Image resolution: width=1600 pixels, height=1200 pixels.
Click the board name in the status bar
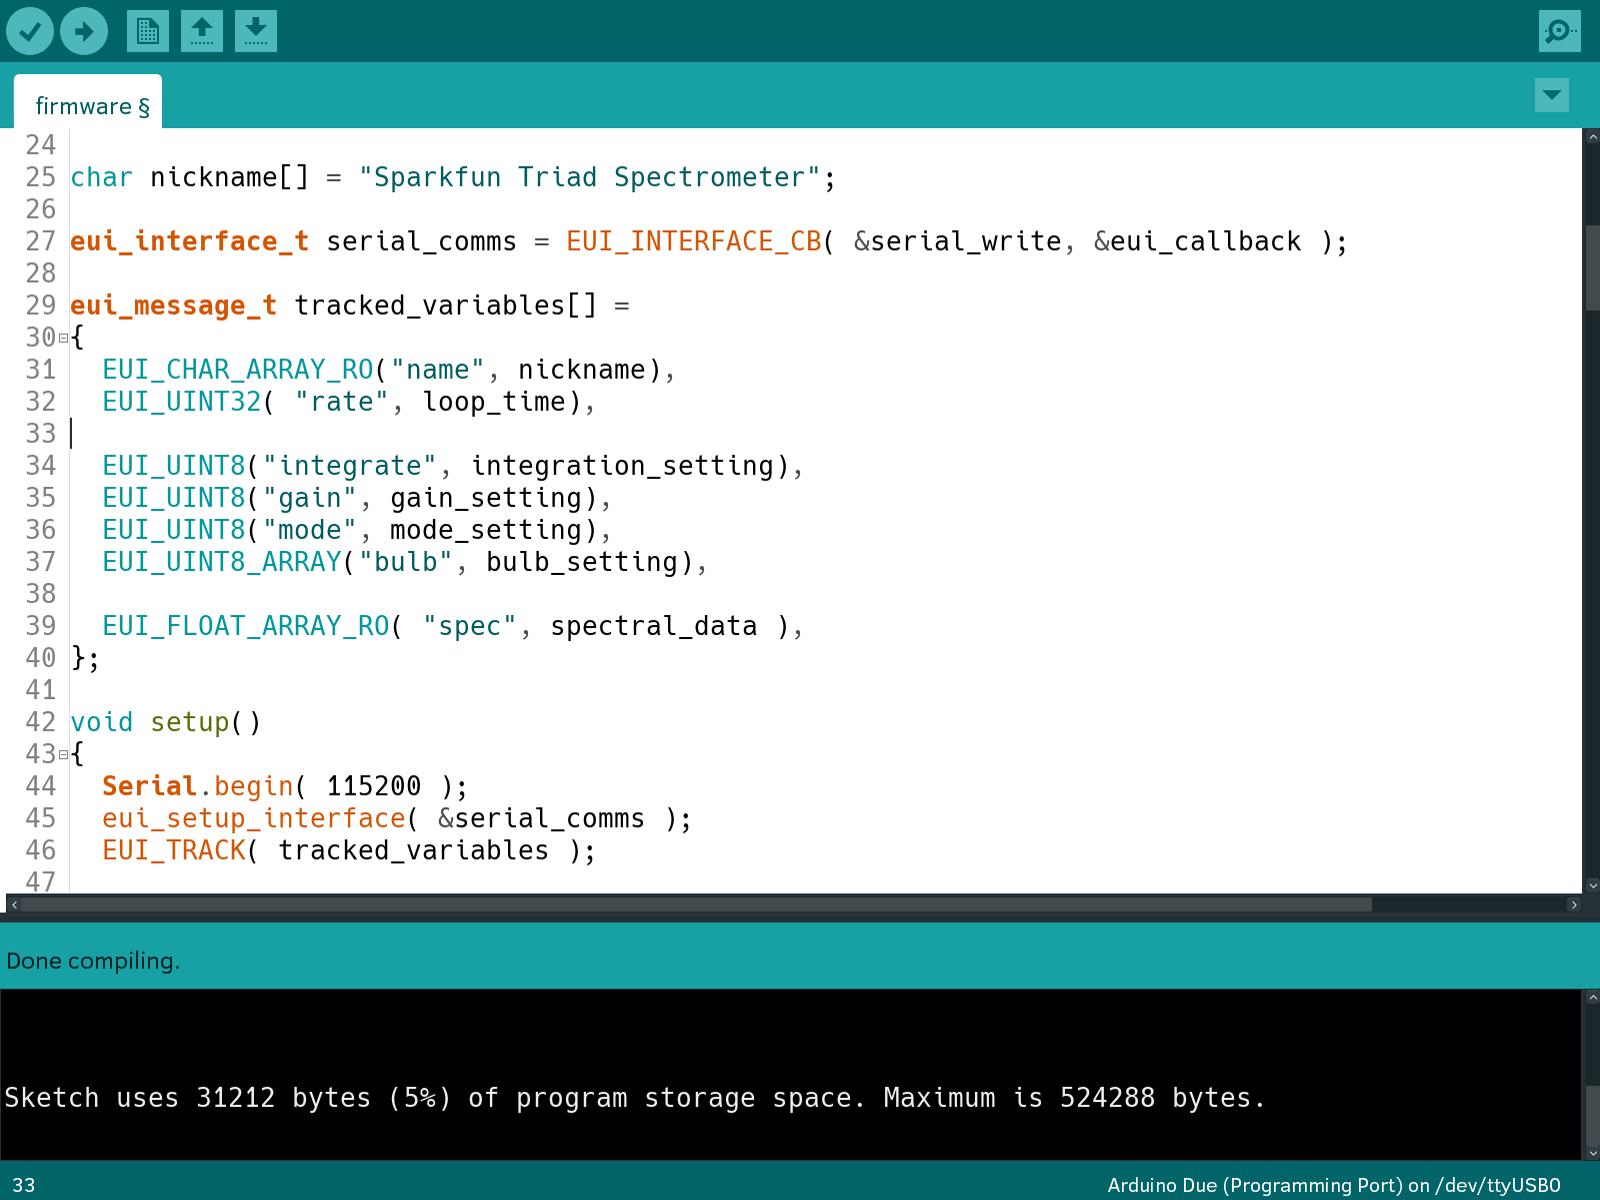(1330, 1184)
